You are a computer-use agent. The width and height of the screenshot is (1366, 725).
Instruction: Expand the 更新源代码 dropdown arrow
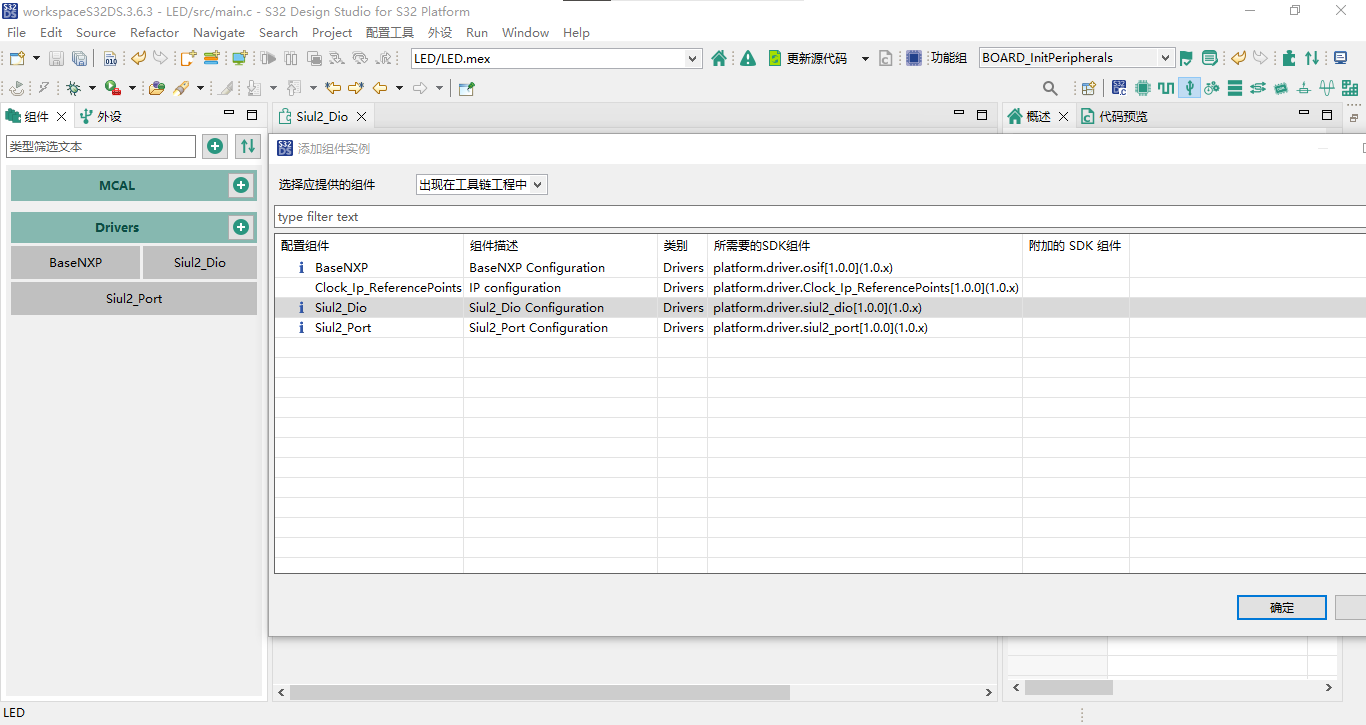point(866,59)
